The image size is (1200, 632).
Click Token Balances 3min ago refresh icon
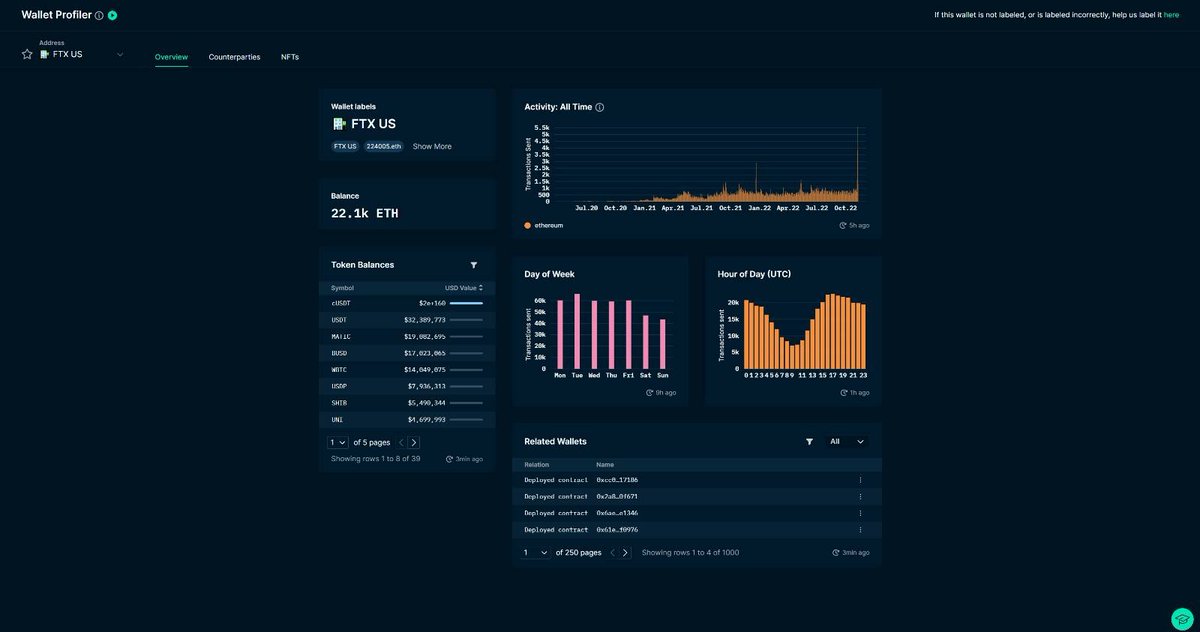point(450,459)
